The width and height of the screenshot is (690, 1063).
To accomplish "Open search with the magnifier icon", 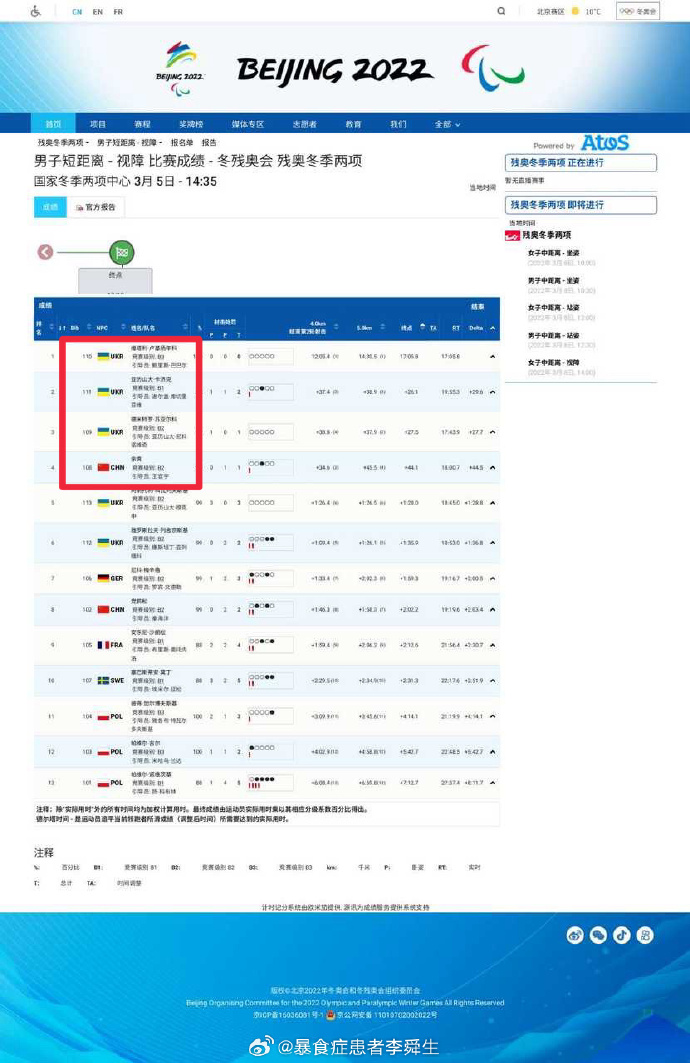I will (501, 11).
